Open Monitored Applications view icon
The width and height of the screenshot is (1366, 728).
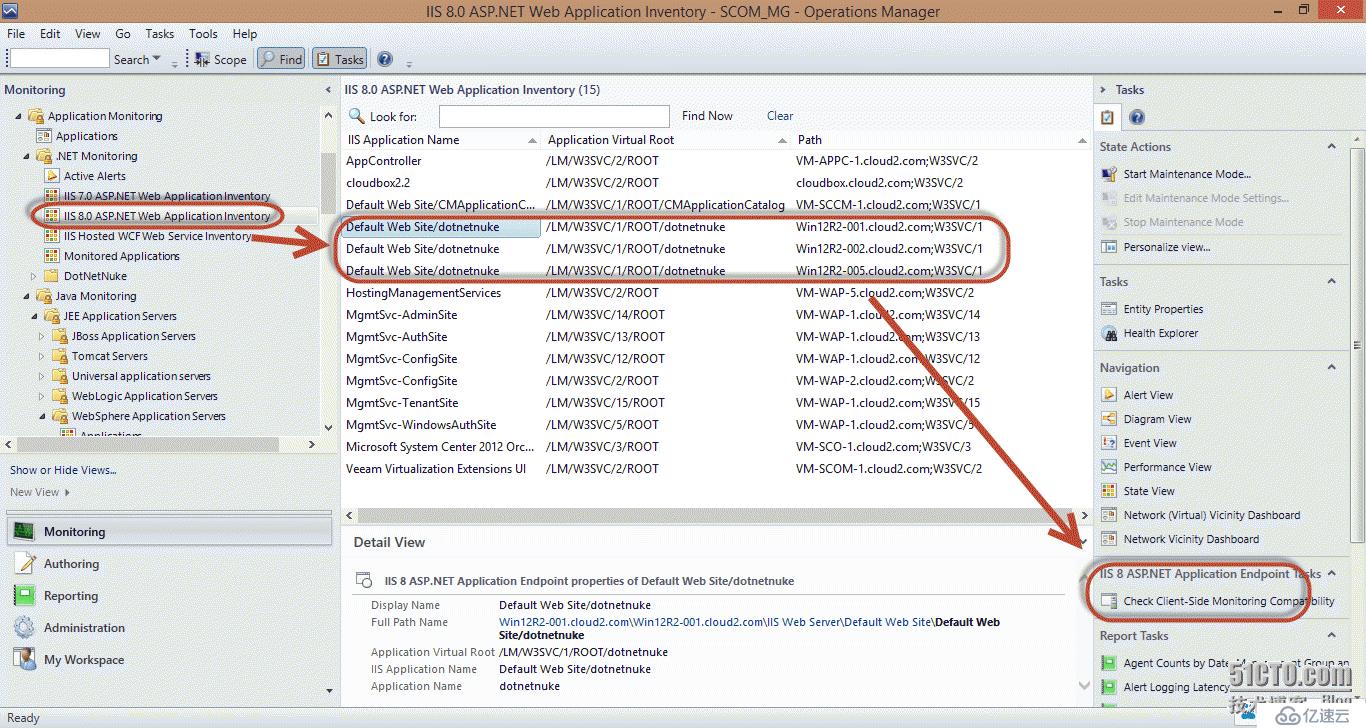[x=54, y=256]
